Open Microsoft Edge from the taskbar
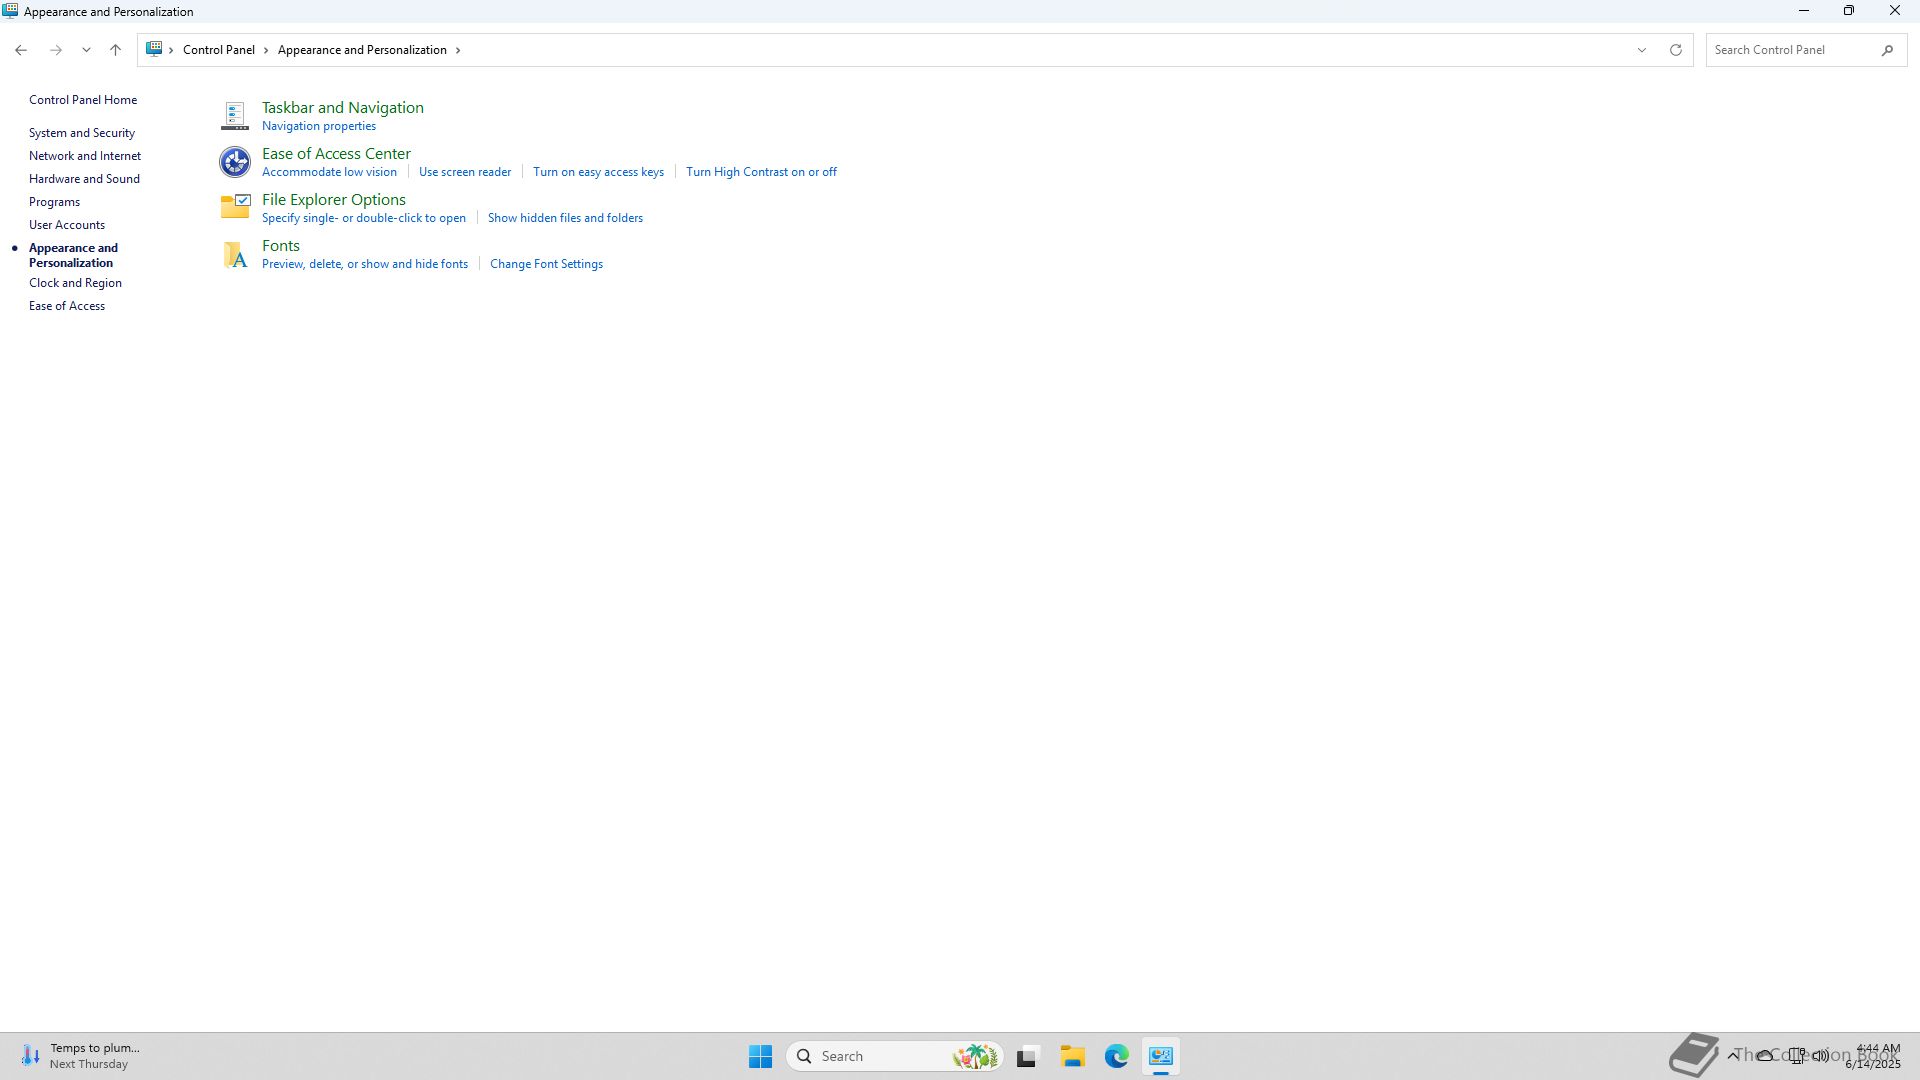1920x1080 pixels. click(x=1116, y=1056)
